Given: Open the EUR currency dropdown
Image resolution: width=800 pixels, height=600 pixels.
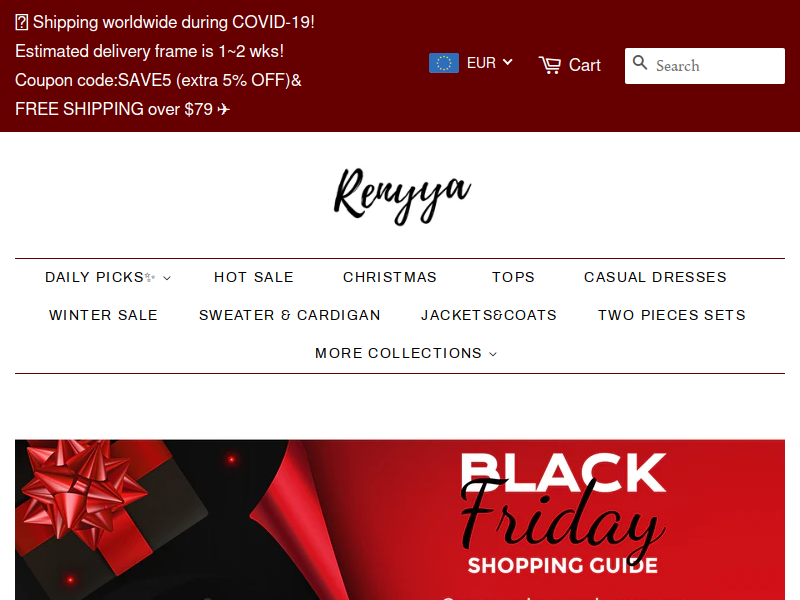Looking at the screenshot, I should pyautogui.click(x=489, y=63).
